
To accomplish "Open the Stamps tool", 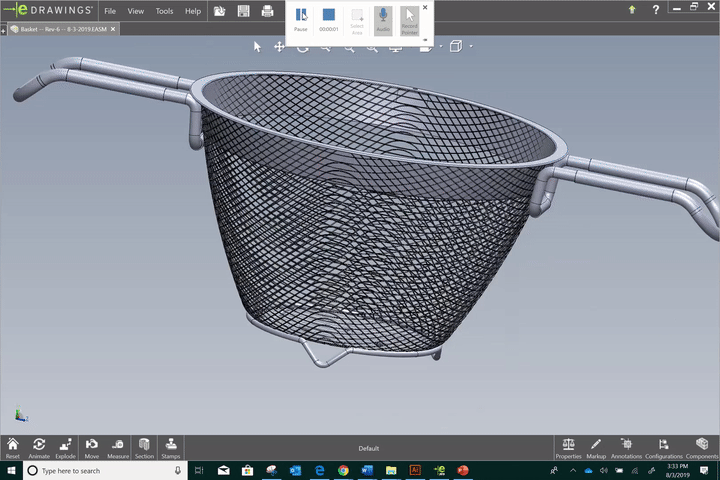I will click(171, 446).
